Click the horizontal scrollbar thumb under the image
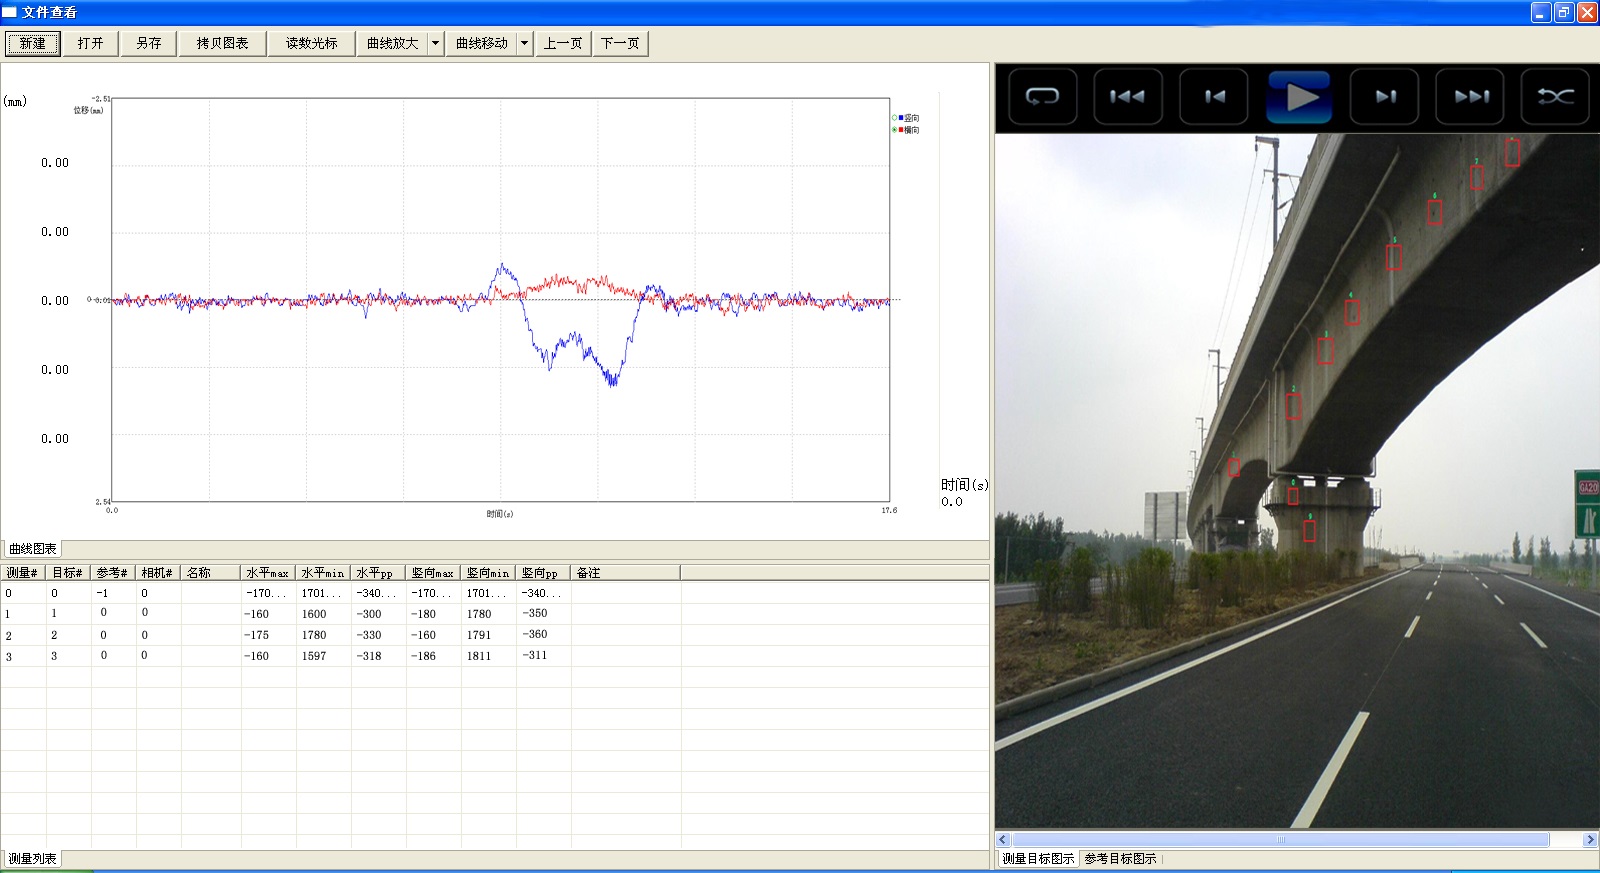The image size is (1600, 873). [1281, 840]
